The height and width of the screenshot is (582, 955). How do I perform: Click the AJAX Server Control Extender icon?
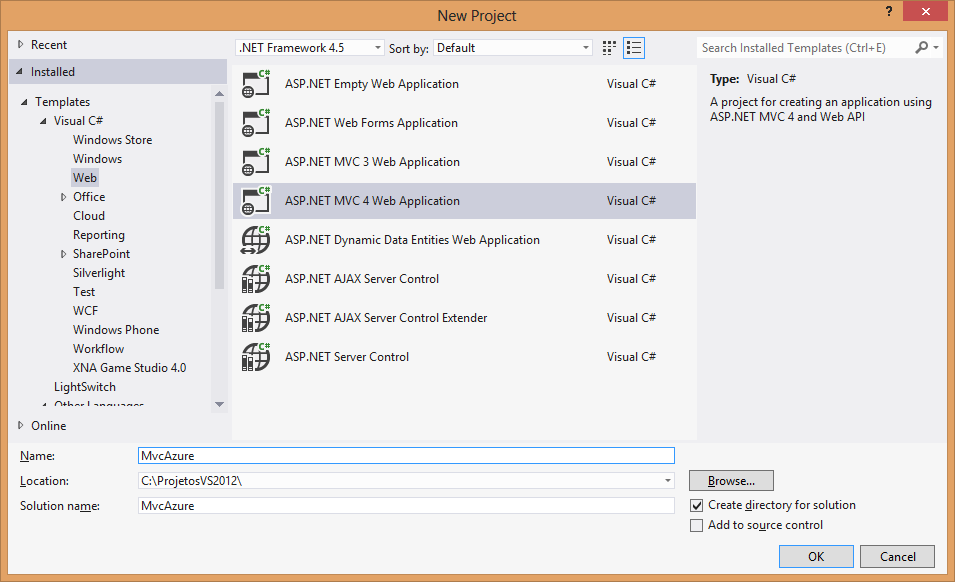pyautogui.click(x=256, y=318)
